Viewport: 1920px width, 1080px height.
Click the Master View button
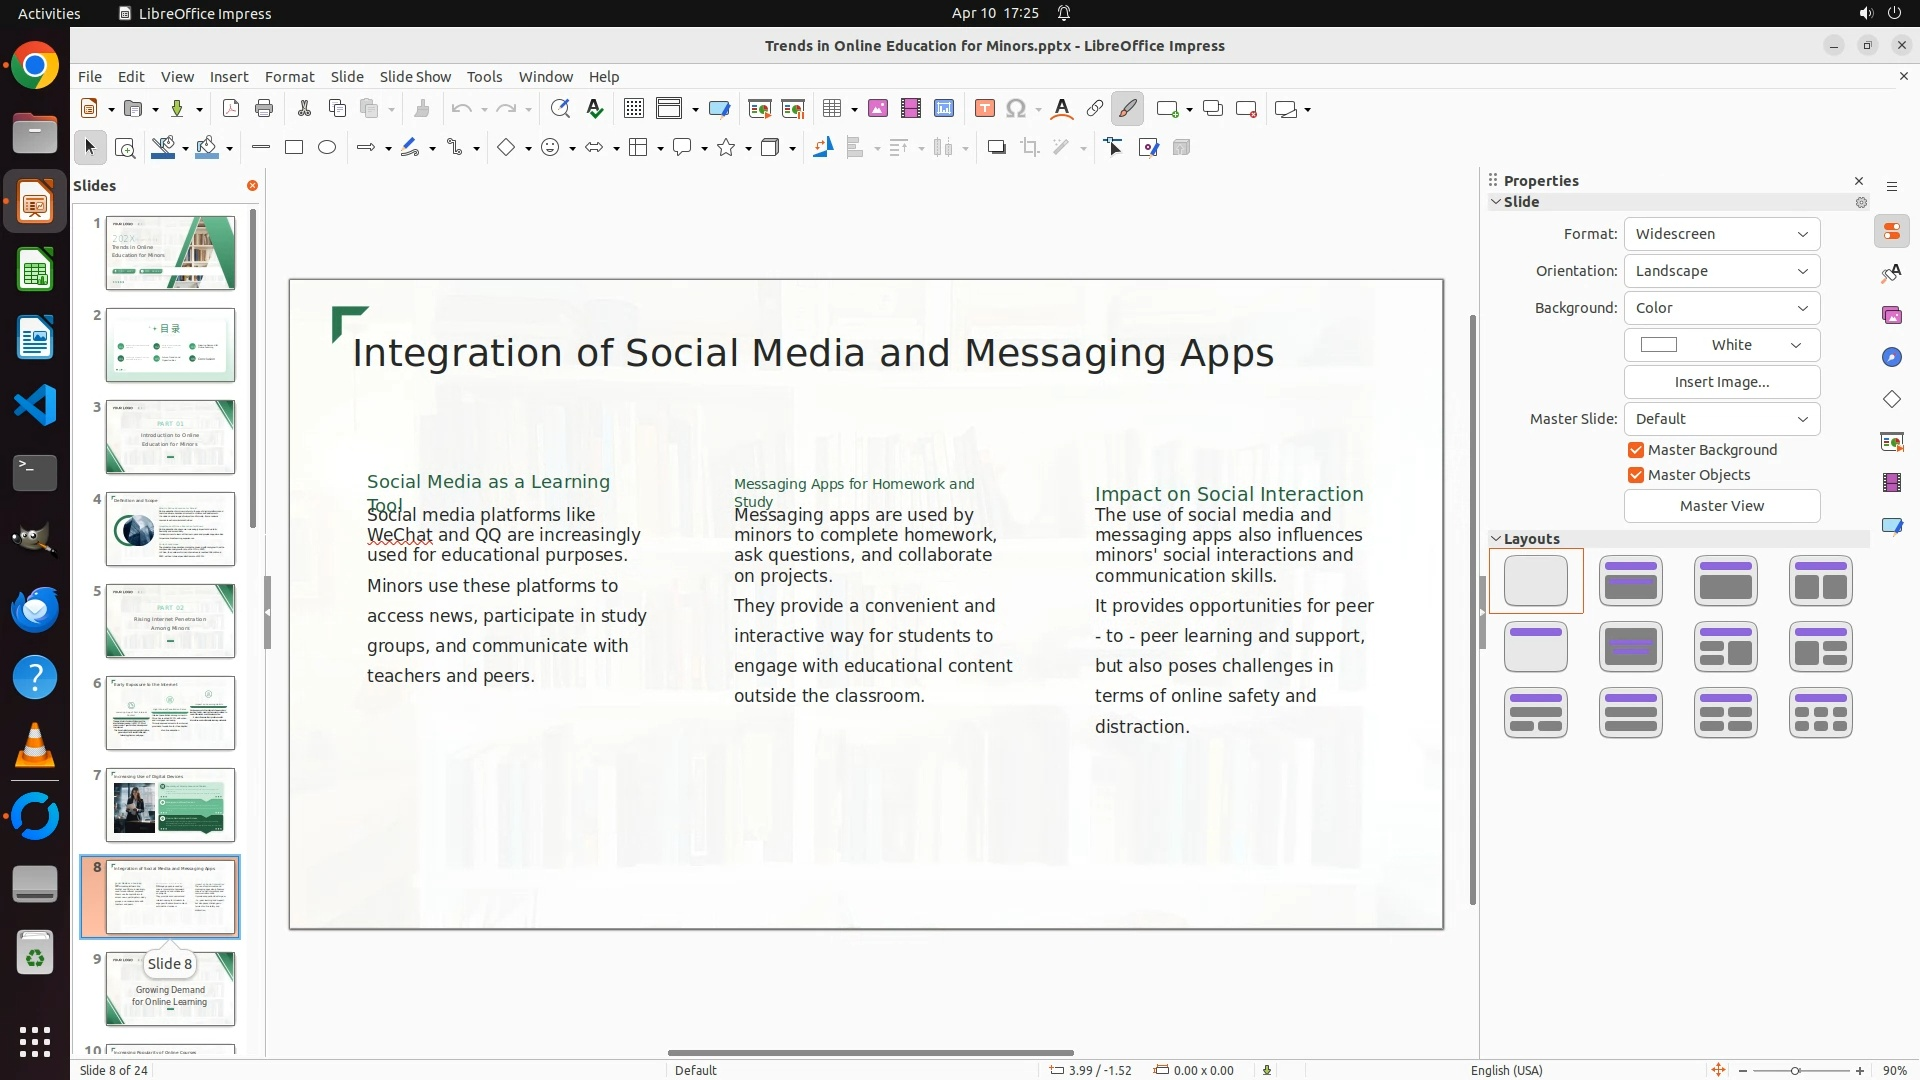coord(1721,506)
